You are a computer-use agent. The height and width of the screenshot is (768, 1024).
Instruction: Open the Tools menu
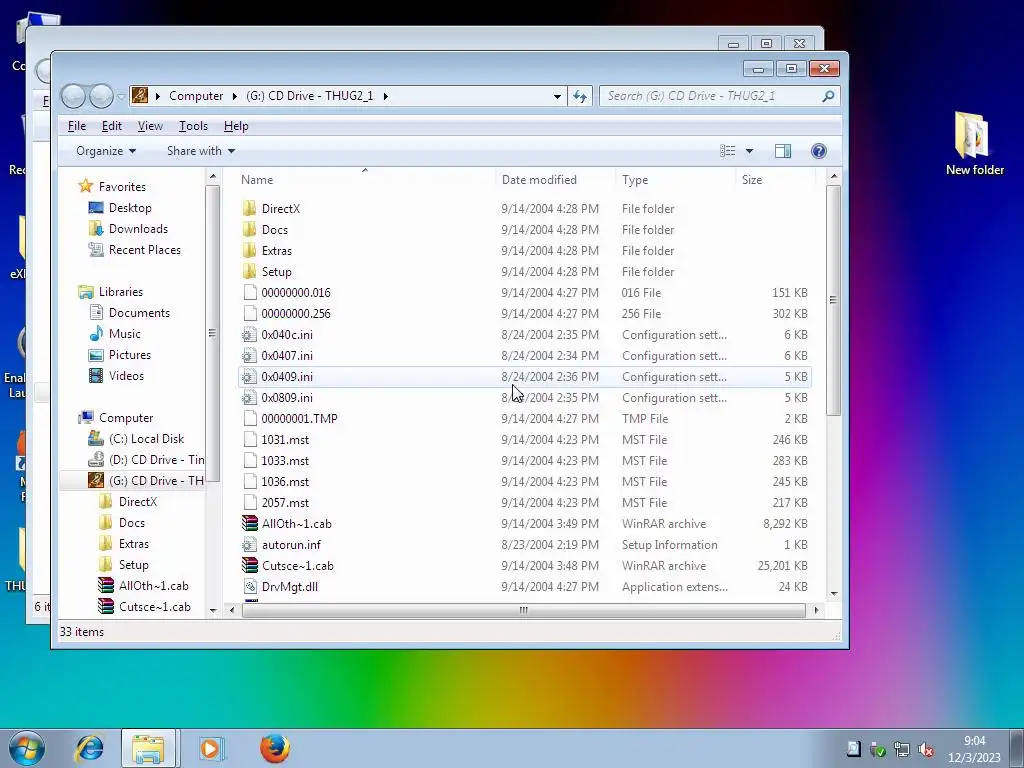click(193, 126)
